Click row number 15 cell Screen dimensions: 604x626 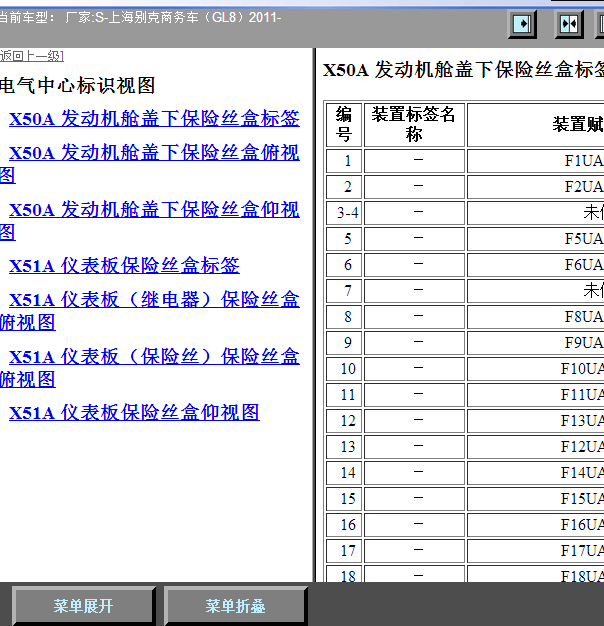(344, 499)
